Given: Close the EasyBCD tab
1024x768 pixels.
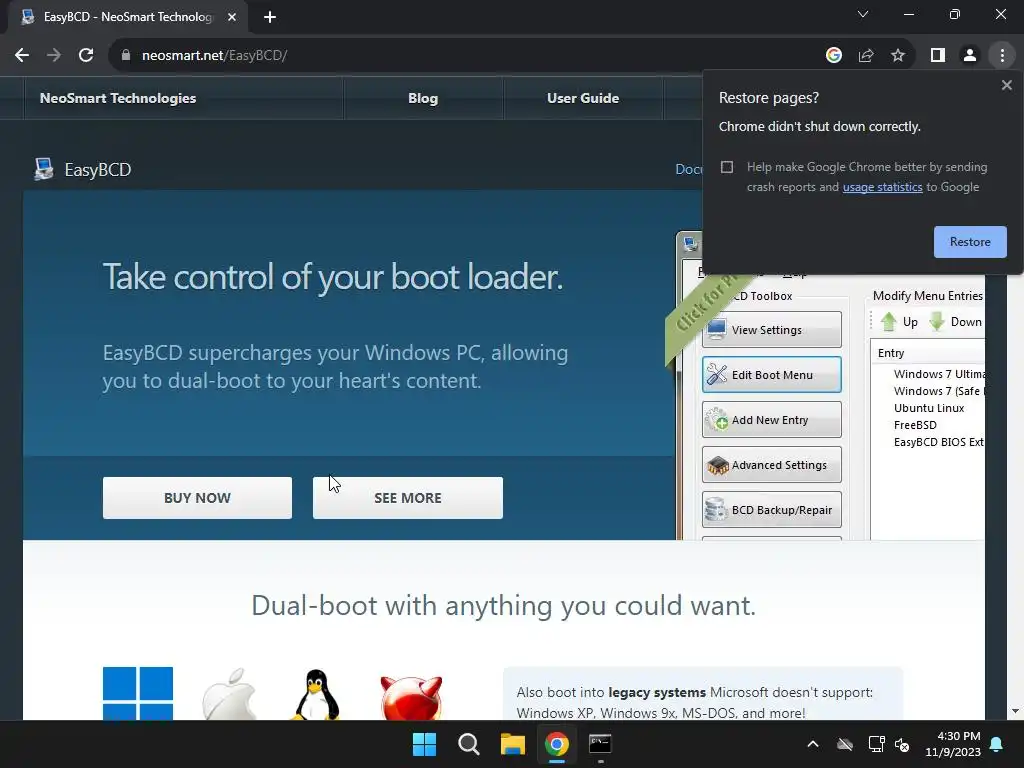Looking at the screenshot, I should [x=232, y=17].
